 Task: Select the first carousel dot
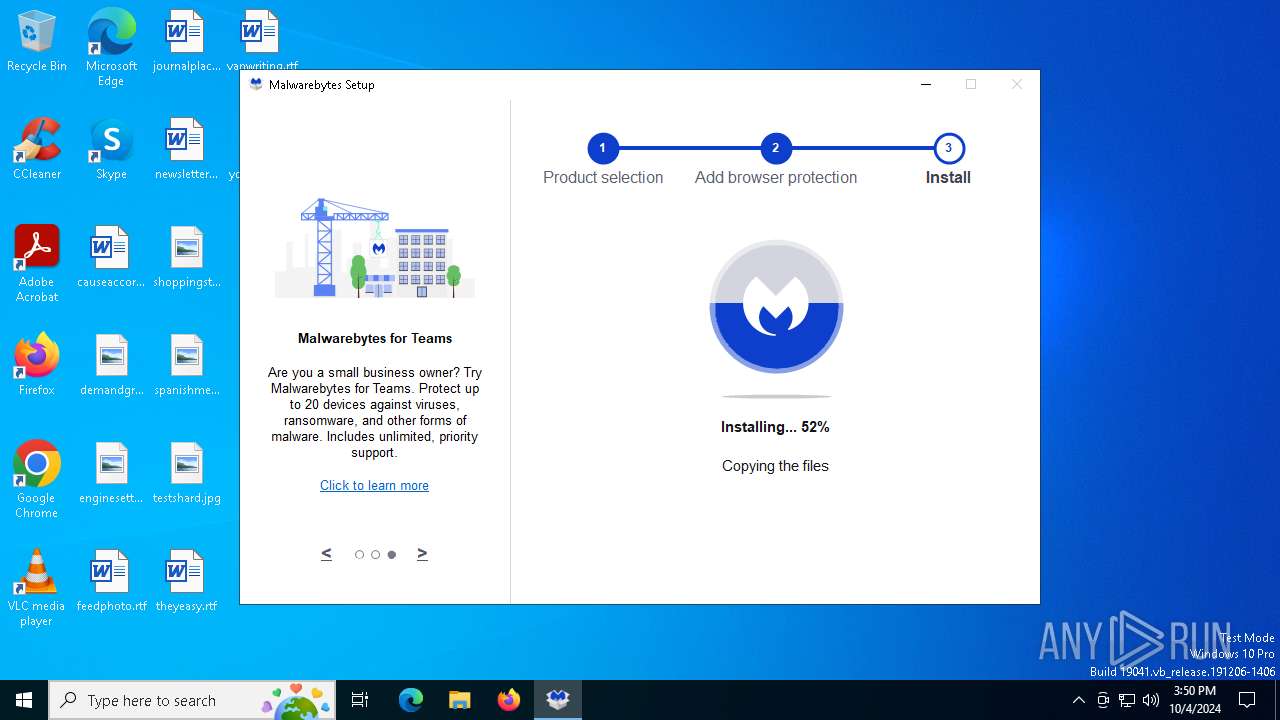pos(359,554)
